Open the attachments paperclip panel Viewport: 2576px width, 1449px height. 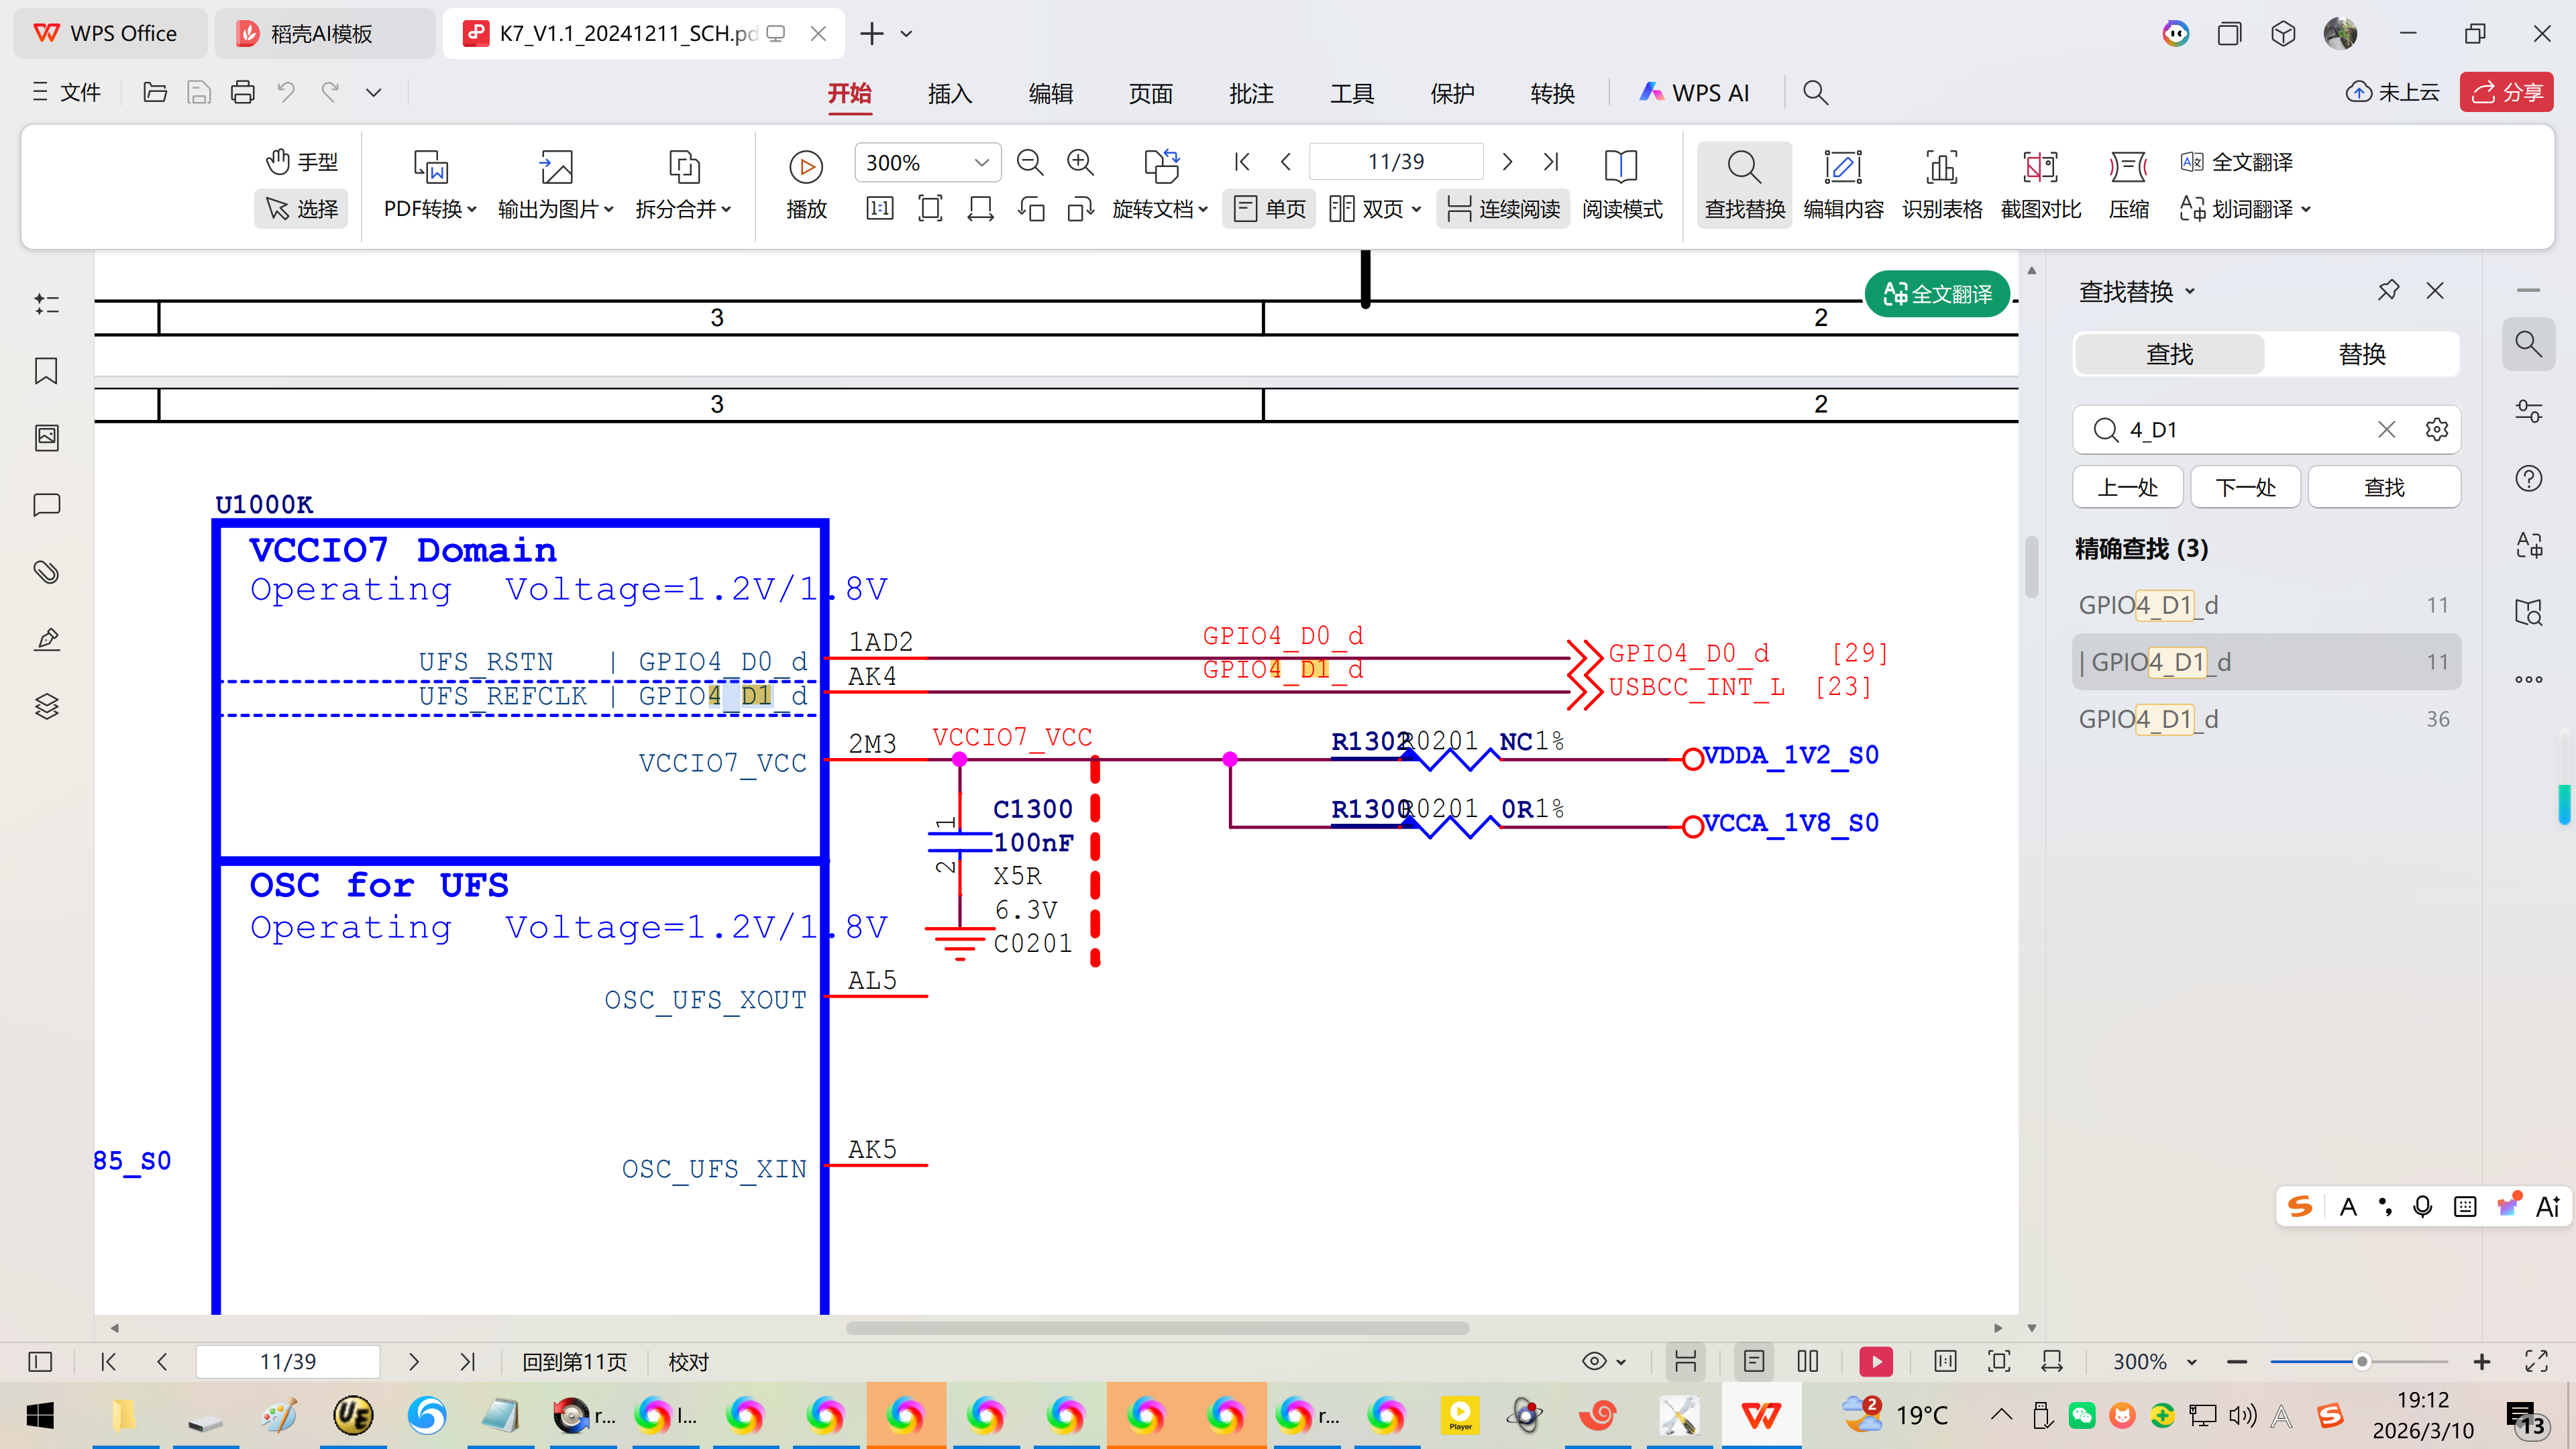pyautogui.click(x=46, y=572)
